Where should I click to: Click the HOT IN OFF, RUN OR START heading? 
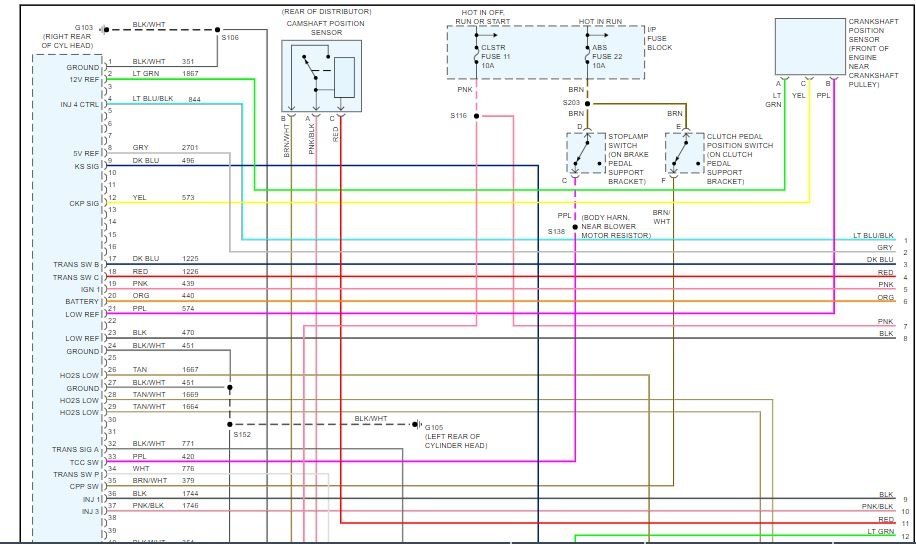483,17
